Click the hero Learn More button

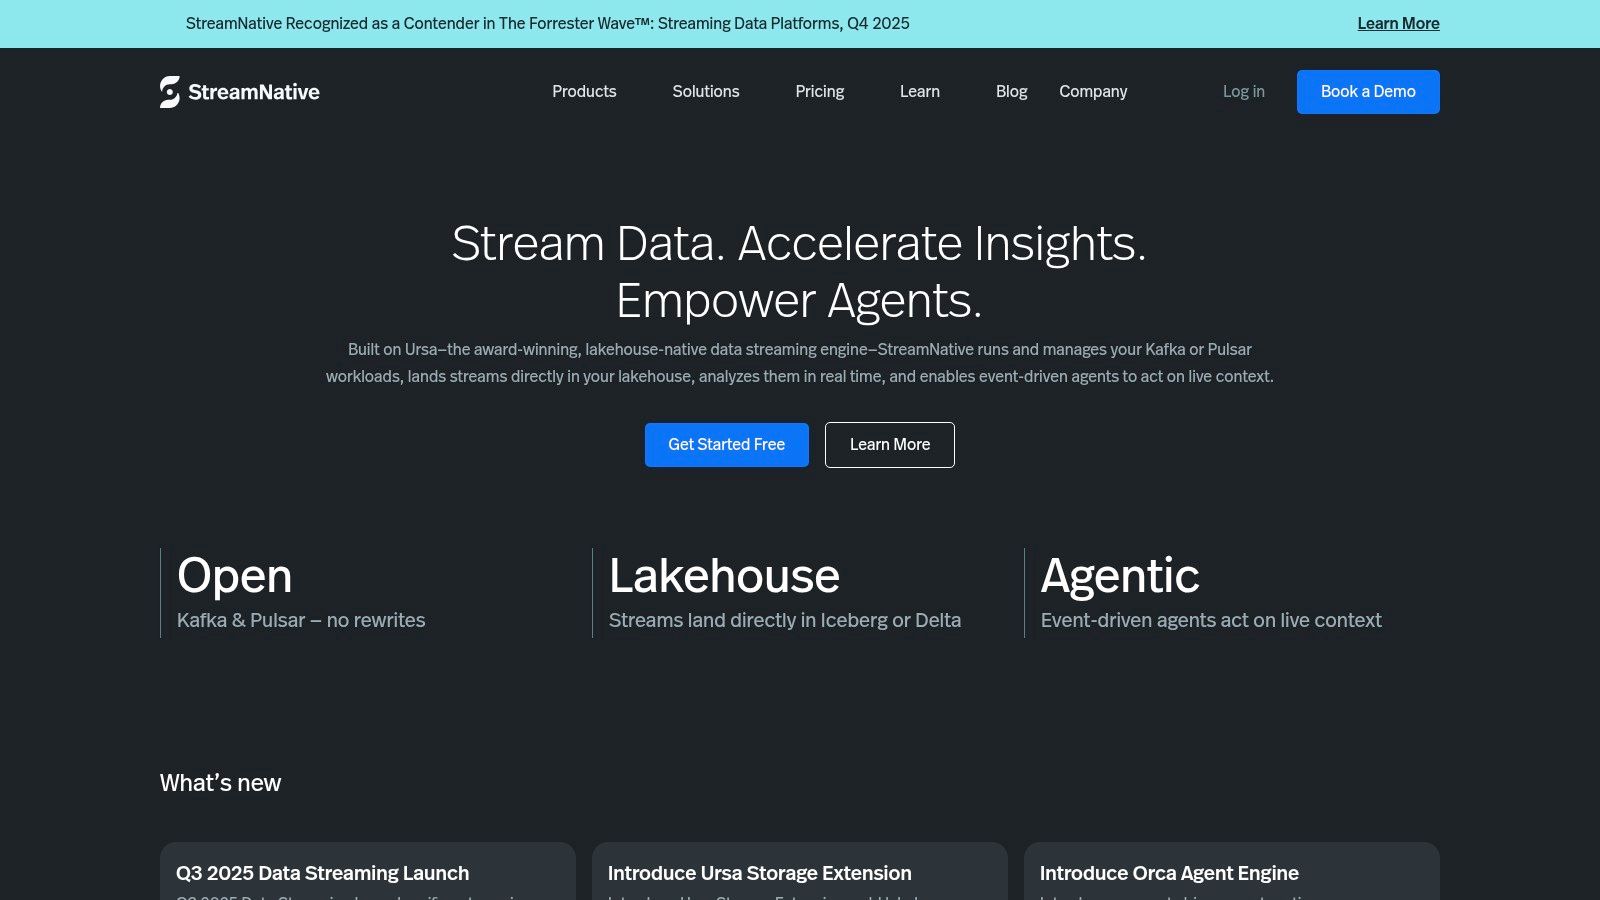(x=889, y=444)
